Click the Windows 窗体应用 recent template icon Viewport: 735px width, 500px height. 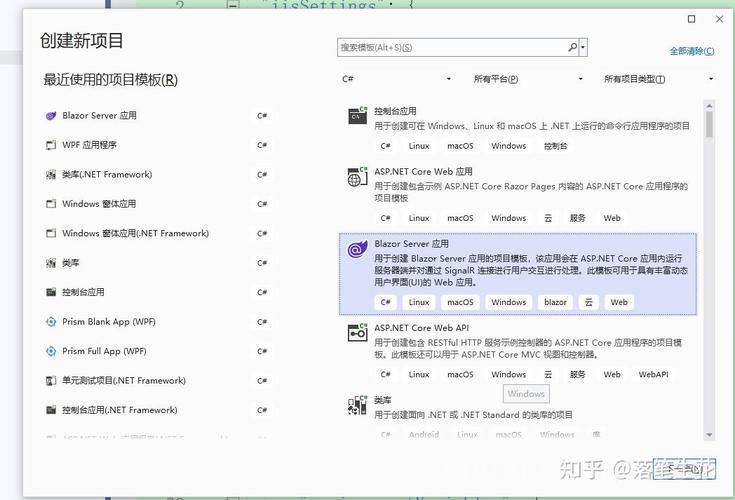pyautogui.click(x=51, y=204)
